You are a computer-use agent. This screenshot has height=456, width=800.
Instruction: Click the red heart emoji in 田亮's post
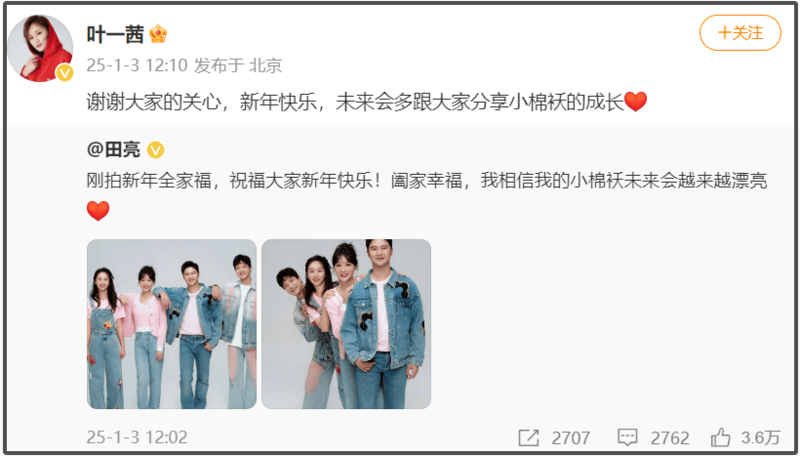(98, 211)
